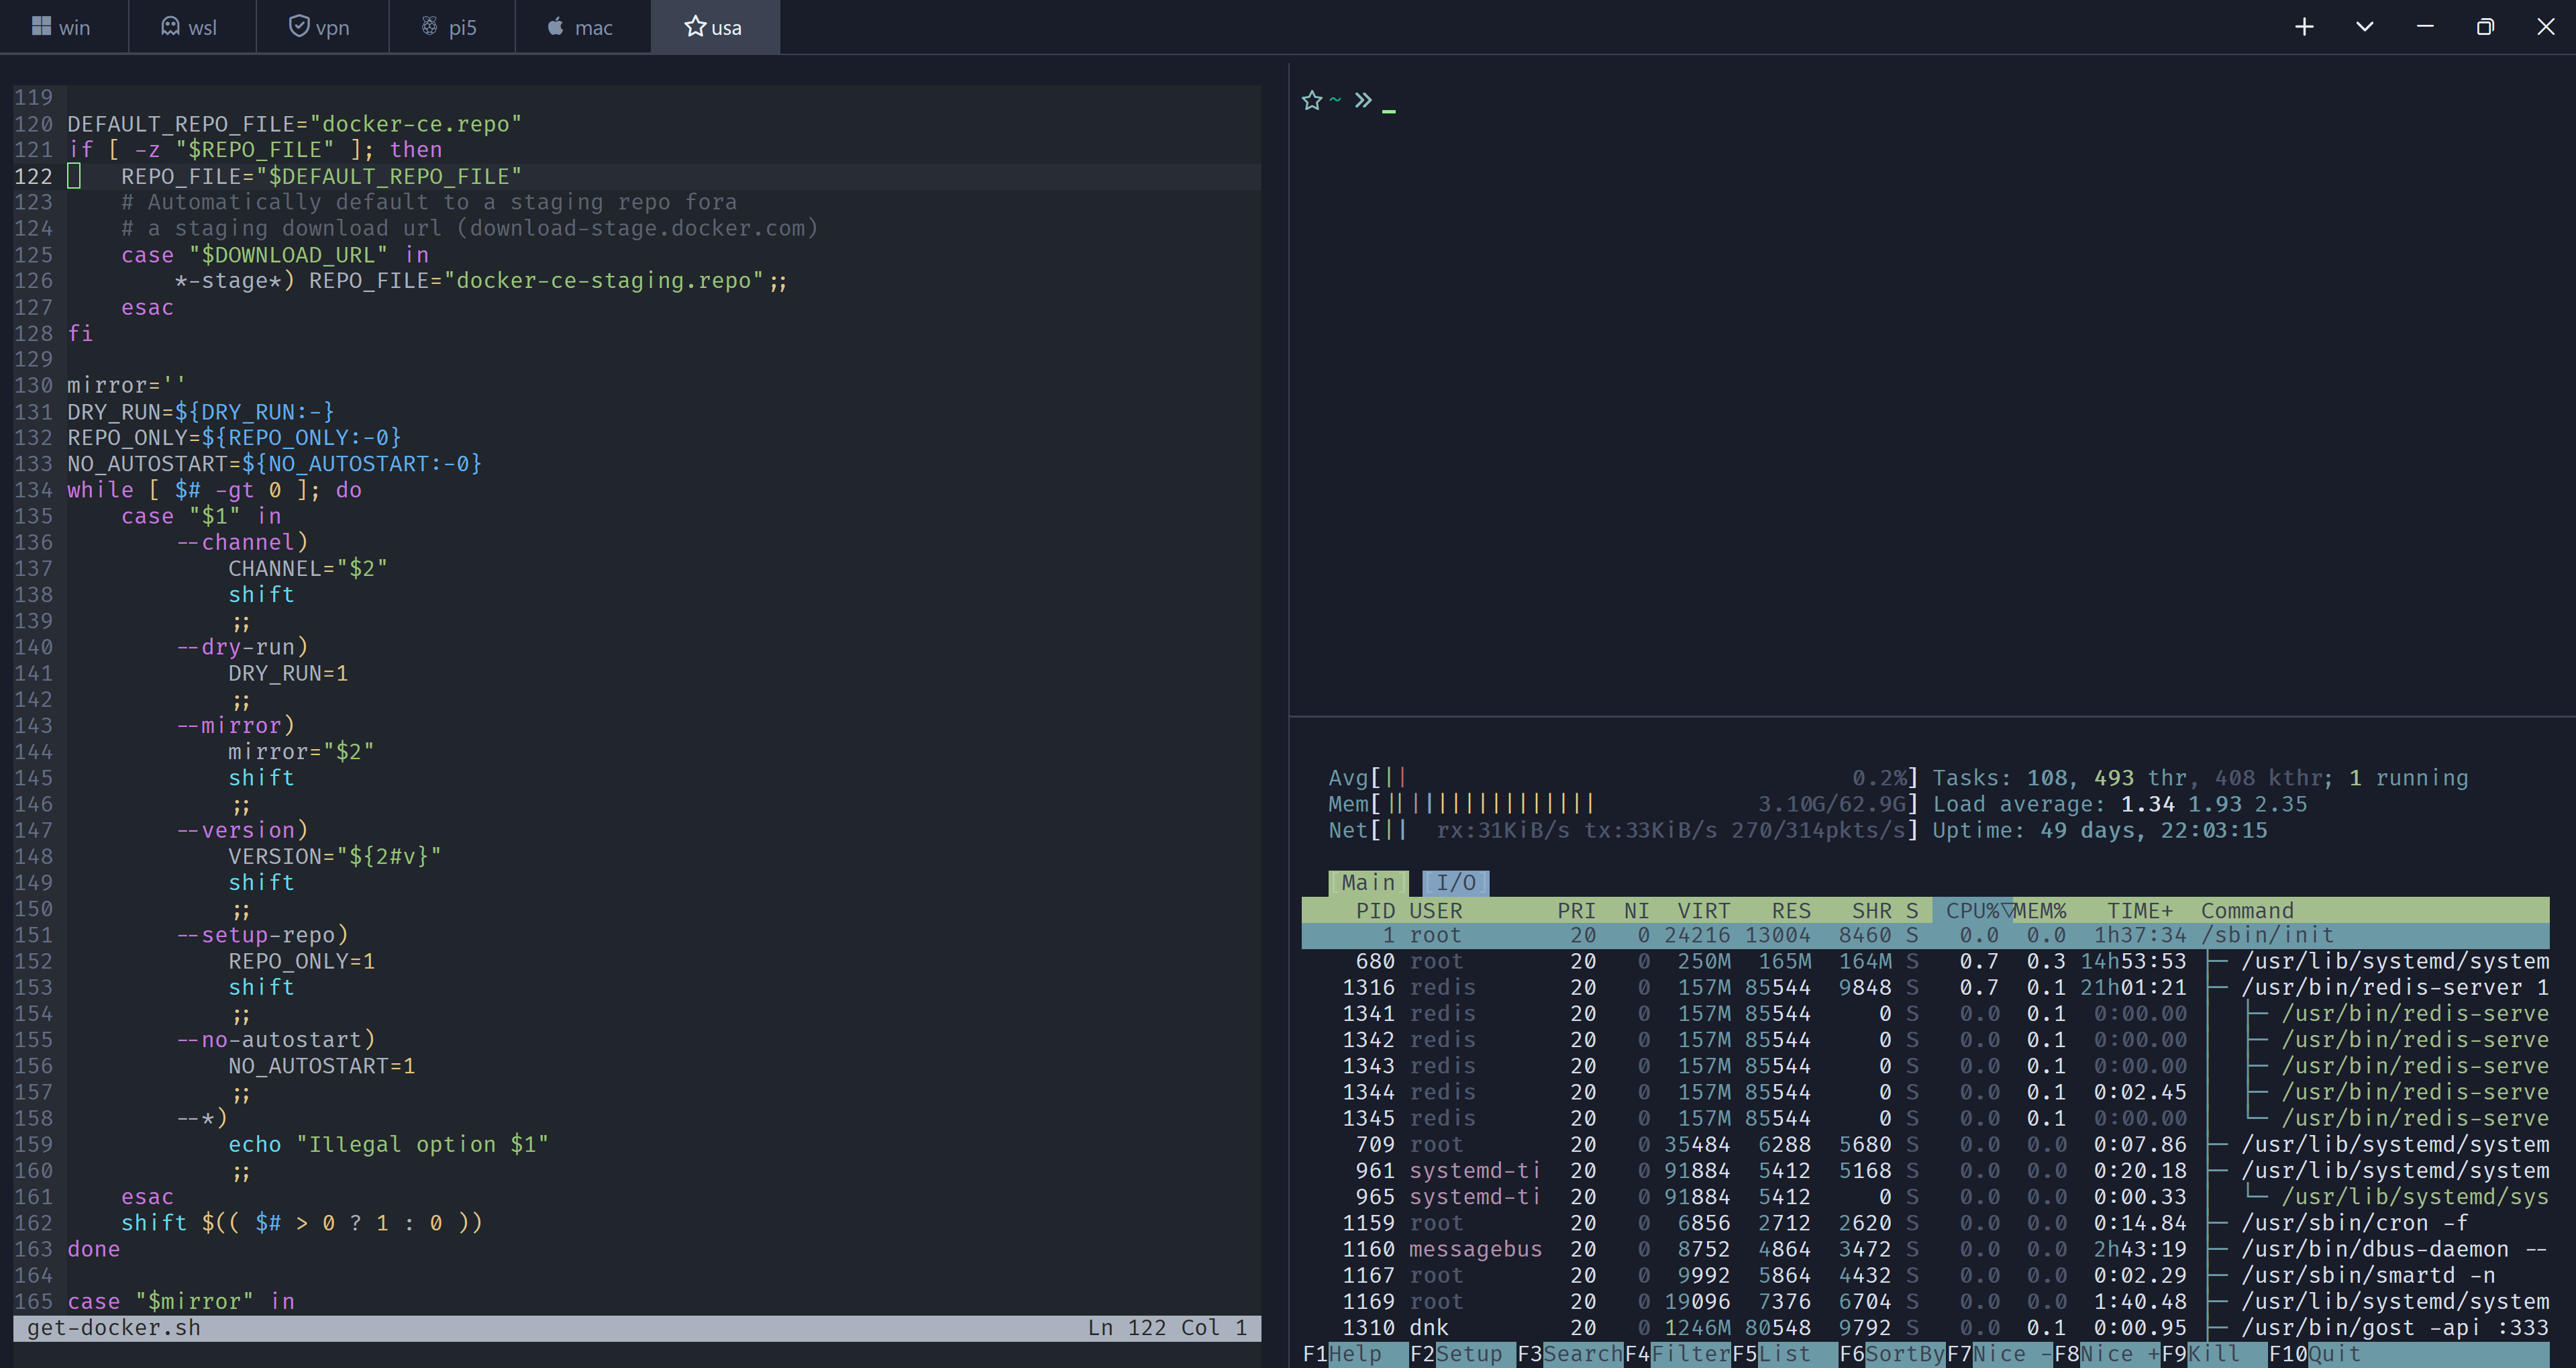Select process 1316 redis-server row

point(1925,987)
